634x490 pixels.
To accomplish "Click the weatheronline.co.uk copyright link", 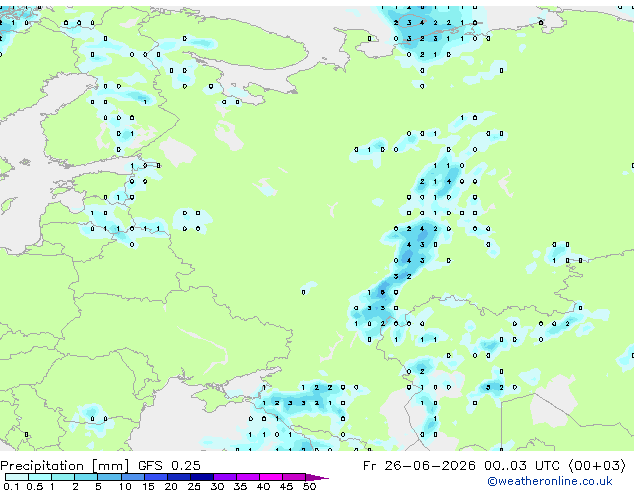I will [x=550, y=481].
